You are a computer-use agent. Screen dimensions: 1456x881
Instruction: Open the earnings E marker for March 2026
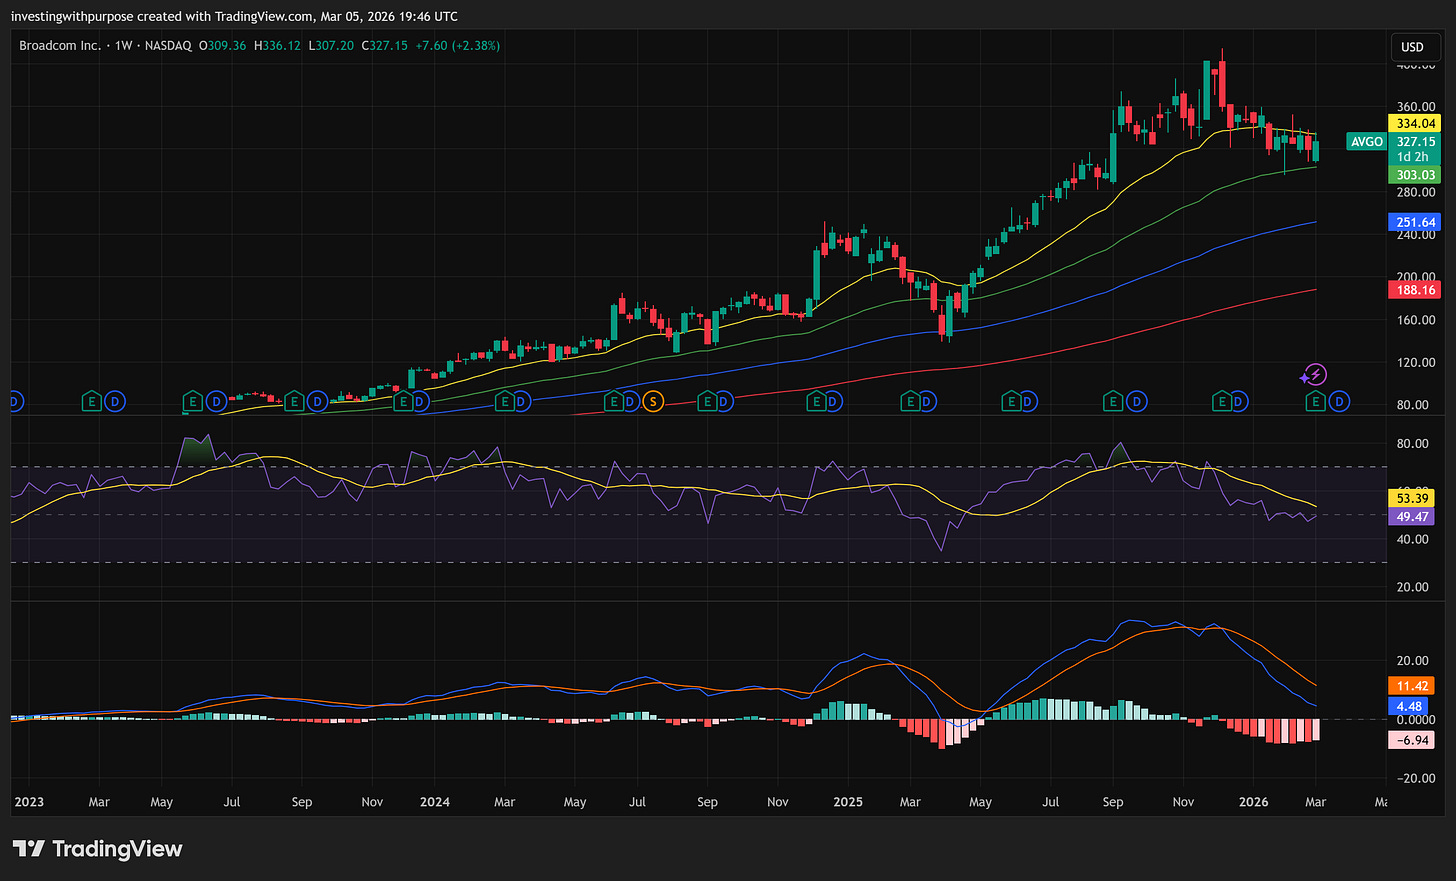click(x=1316, y=402)
